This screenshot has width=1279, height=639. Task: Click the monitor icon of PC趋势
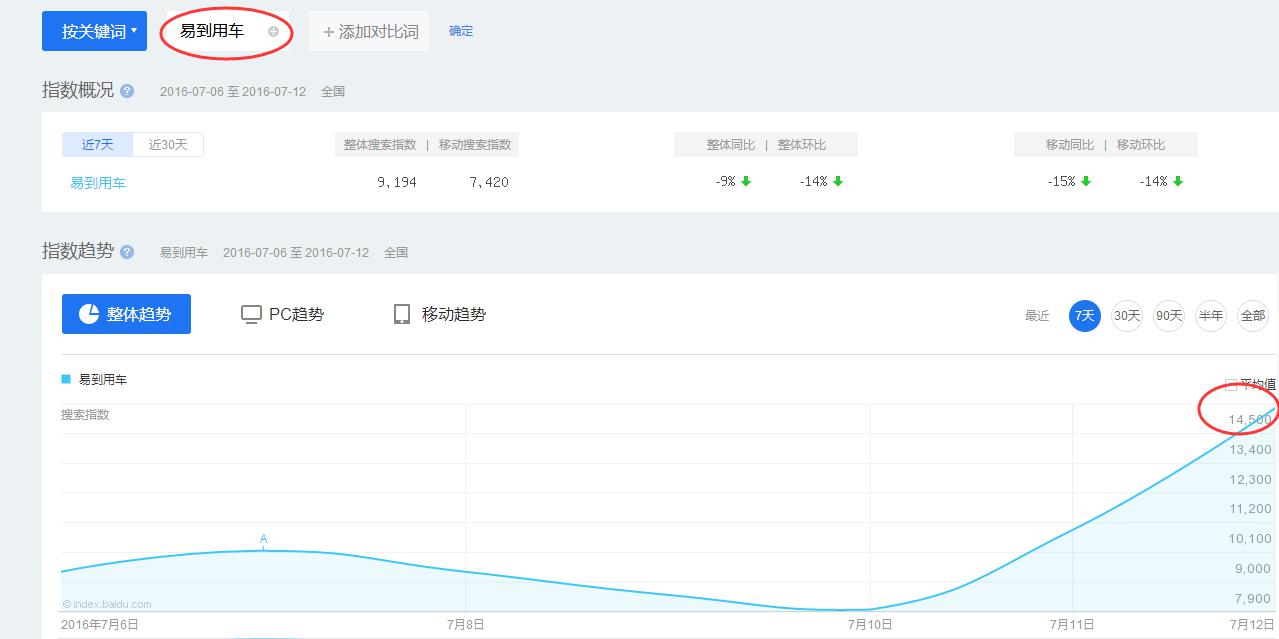251,314
